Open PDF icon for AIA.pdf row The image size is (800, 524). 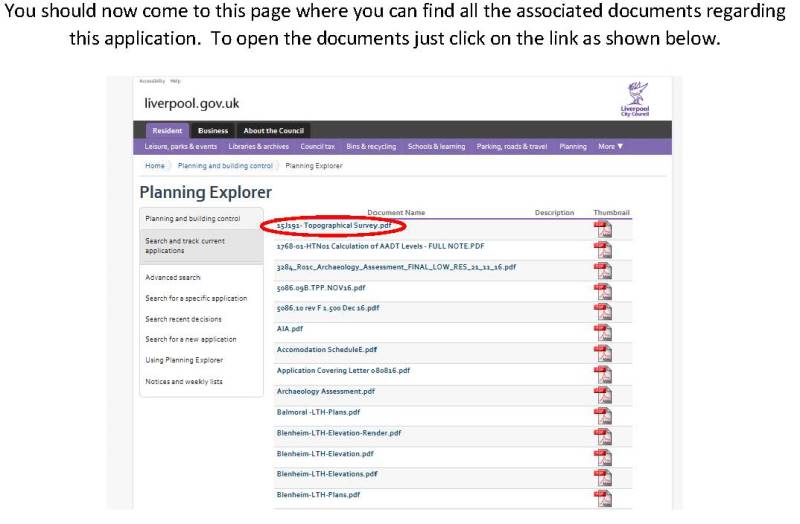point(603,333)
